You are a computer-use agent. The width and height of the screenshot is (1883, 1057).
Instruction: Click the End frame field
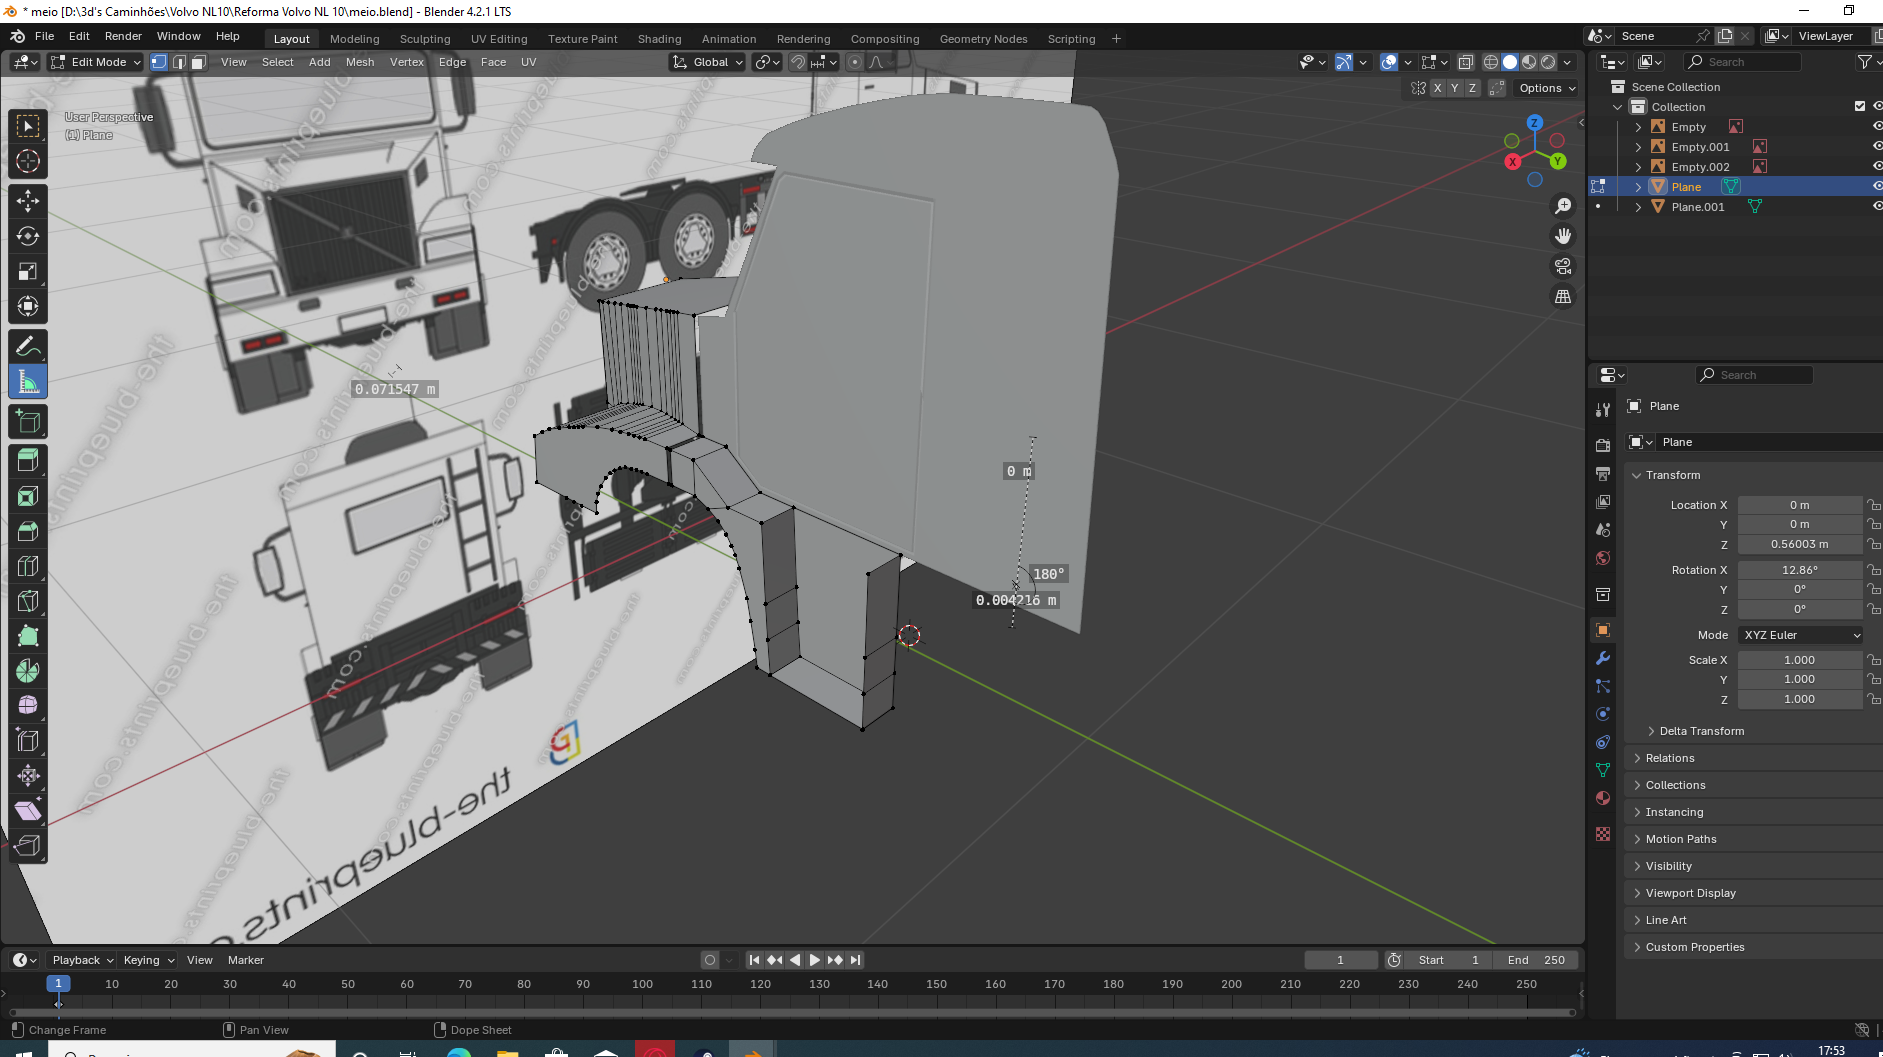pyautogui.click(x=1535, y=960)
